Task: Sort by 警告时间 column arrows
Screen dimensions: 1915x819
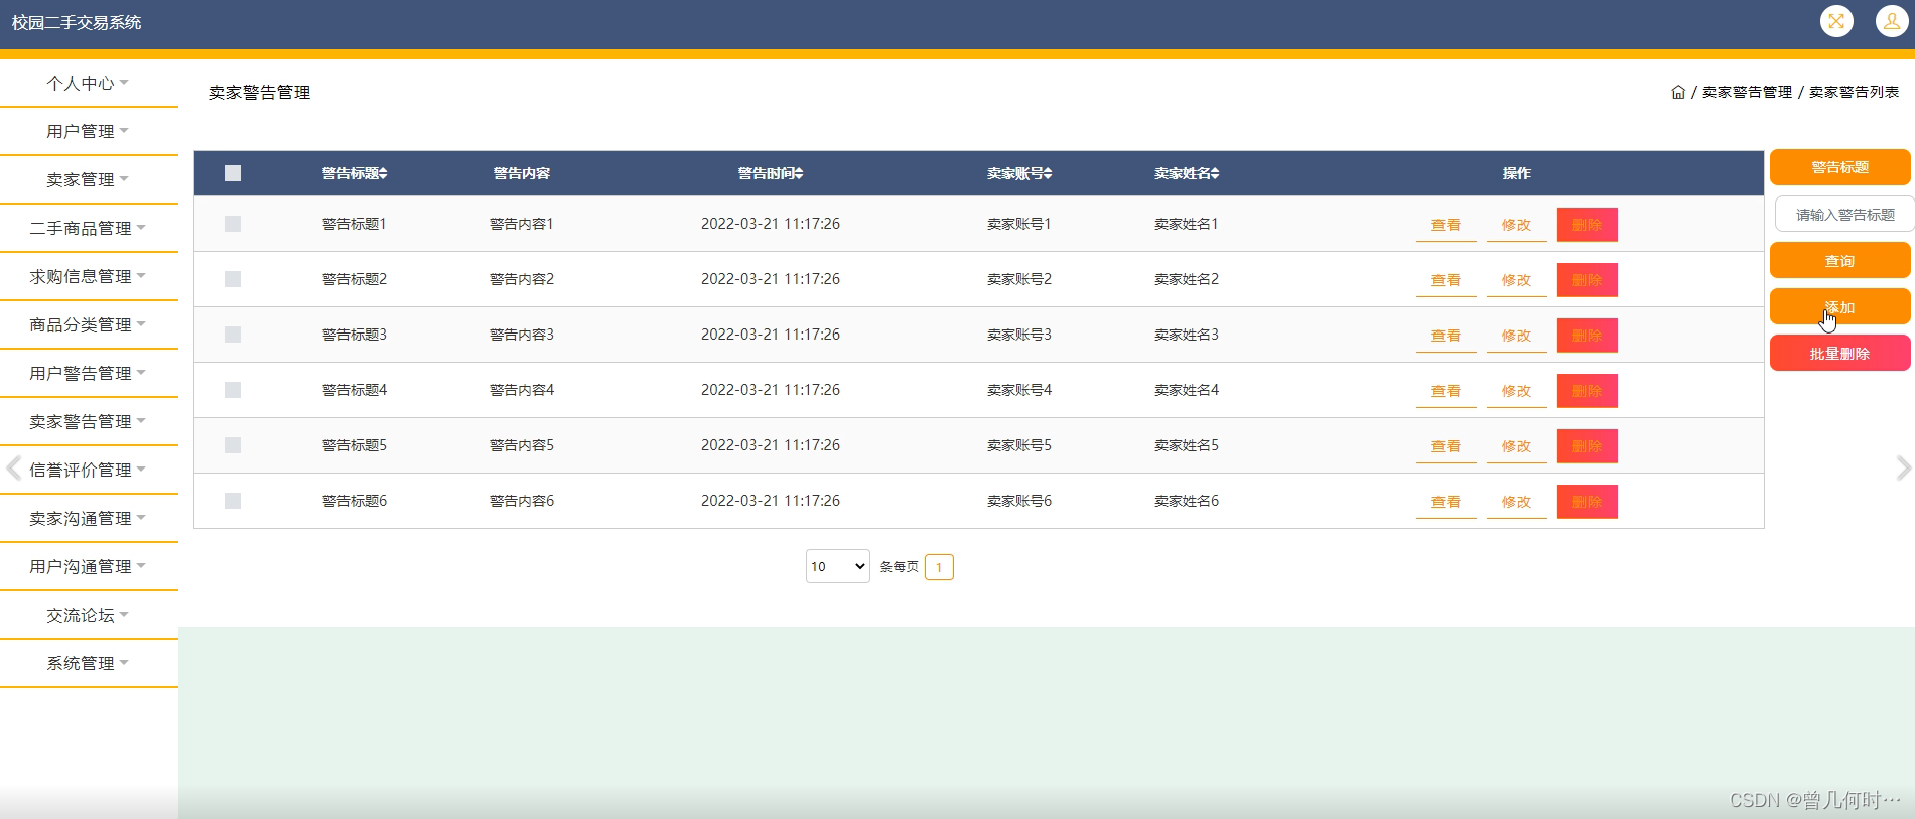Action: 799,173
